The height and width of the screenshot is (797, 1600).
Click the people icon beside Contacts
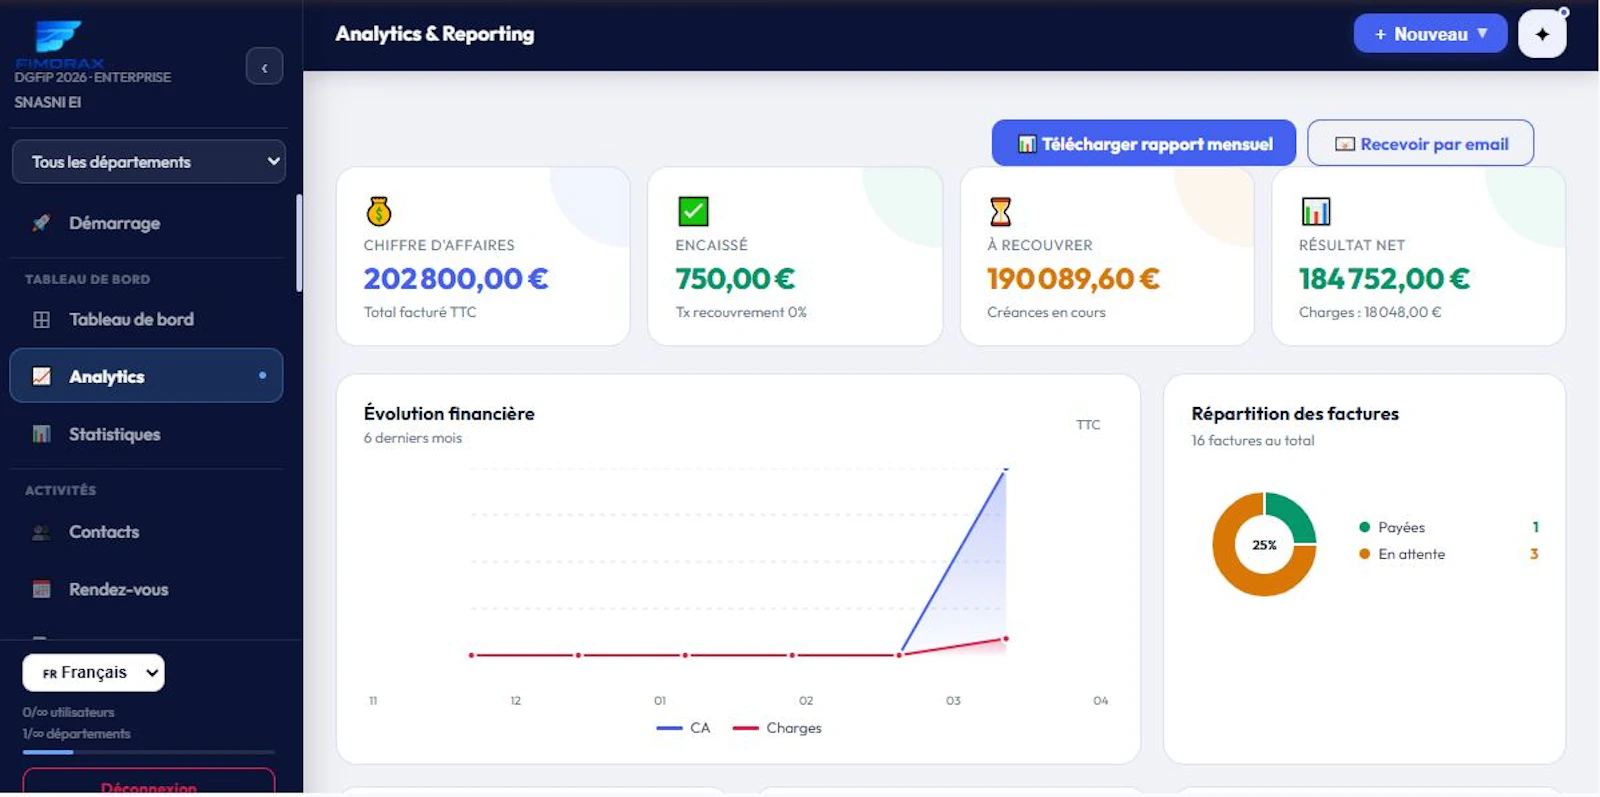pyautogui.click(x=41, y=532)
